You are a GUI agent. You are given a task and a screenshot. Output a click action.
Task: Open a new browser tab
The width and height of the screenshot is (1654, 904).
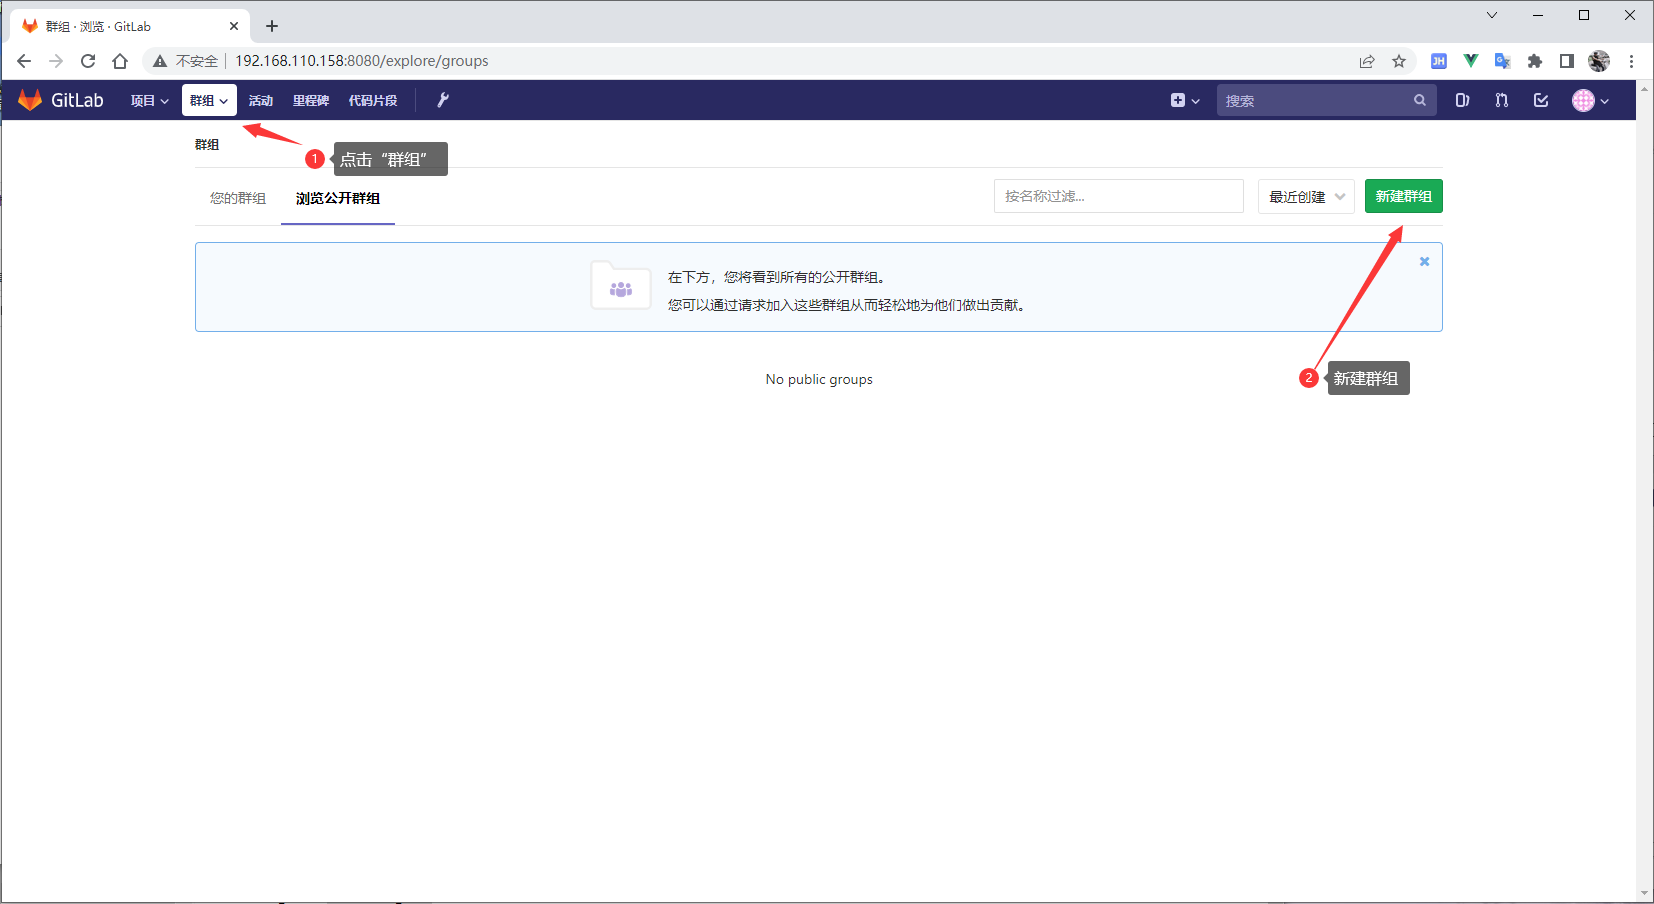tap(272, 26)
